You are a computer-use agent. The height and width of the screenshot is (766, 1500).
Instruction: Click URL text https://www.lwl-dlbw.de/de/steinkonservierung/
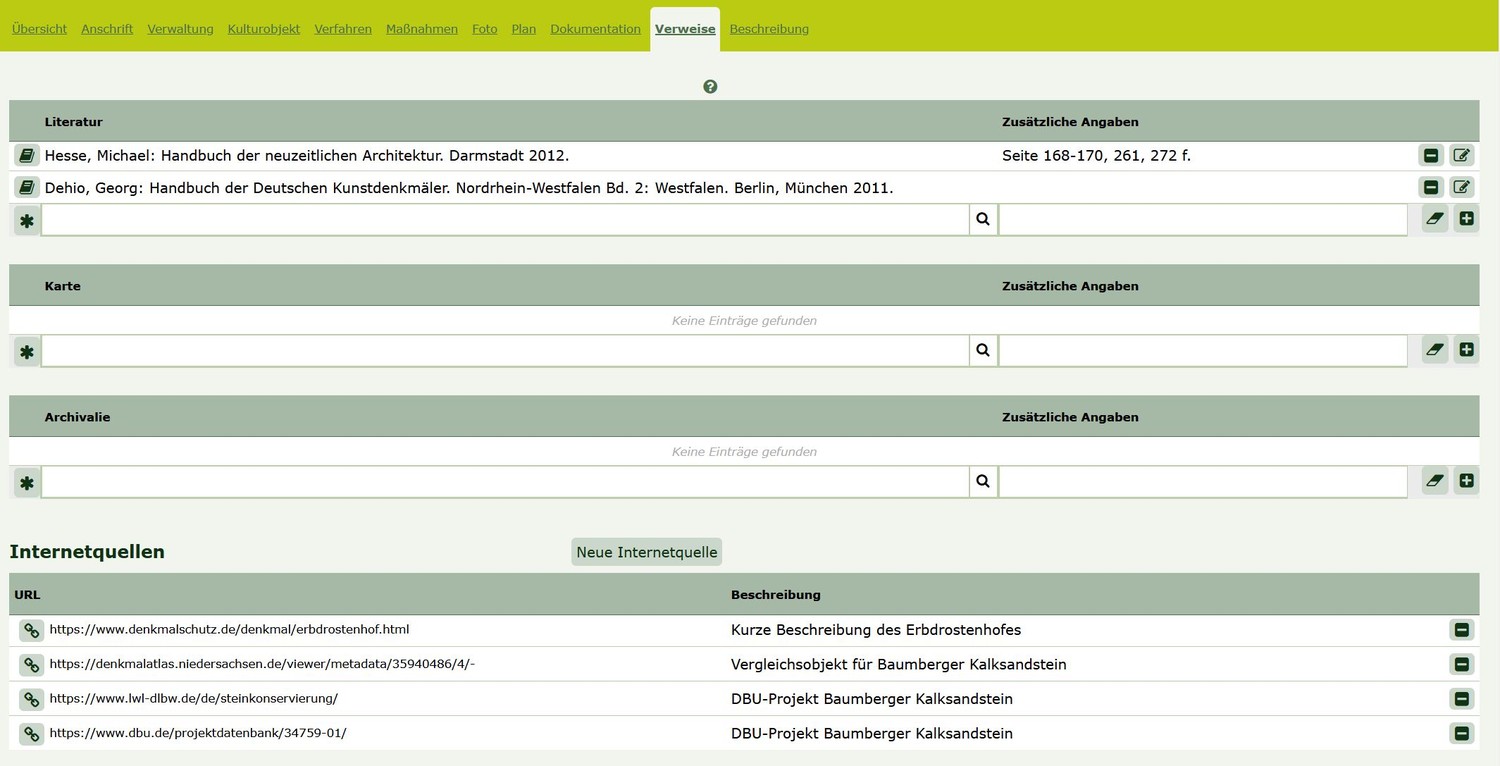point(193,699)
